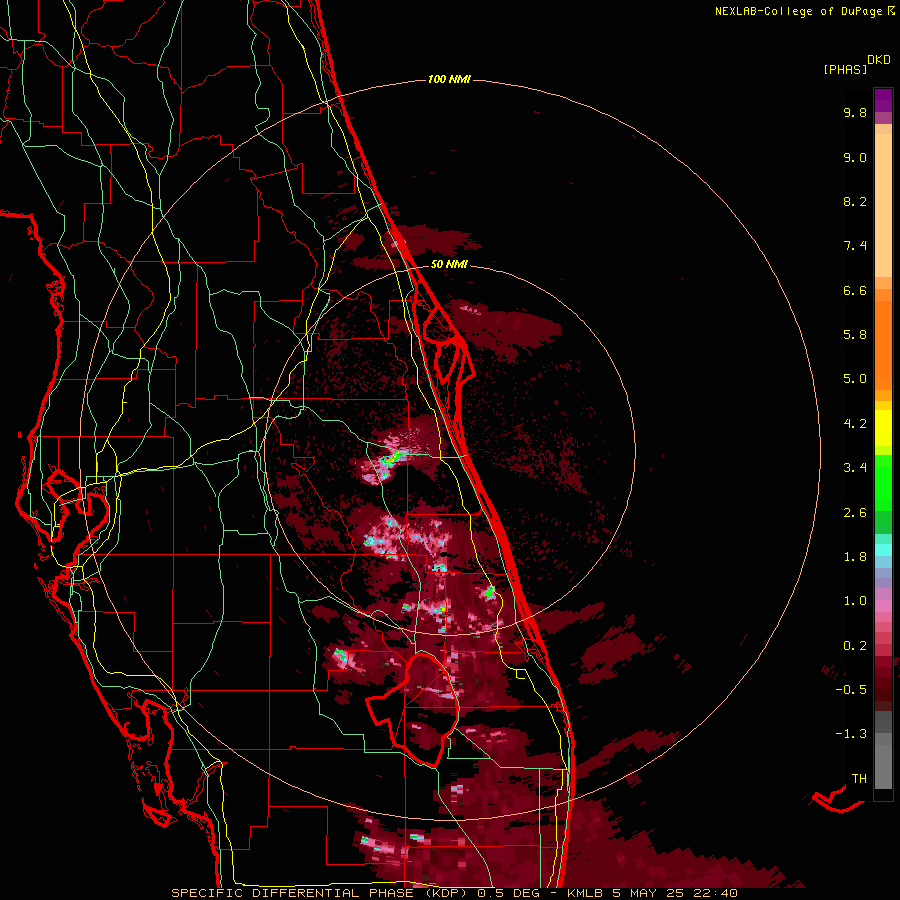This screenshot has height=900, width=900.
Task: Click the 100 NMI range ring label
Action: [449, 79]
